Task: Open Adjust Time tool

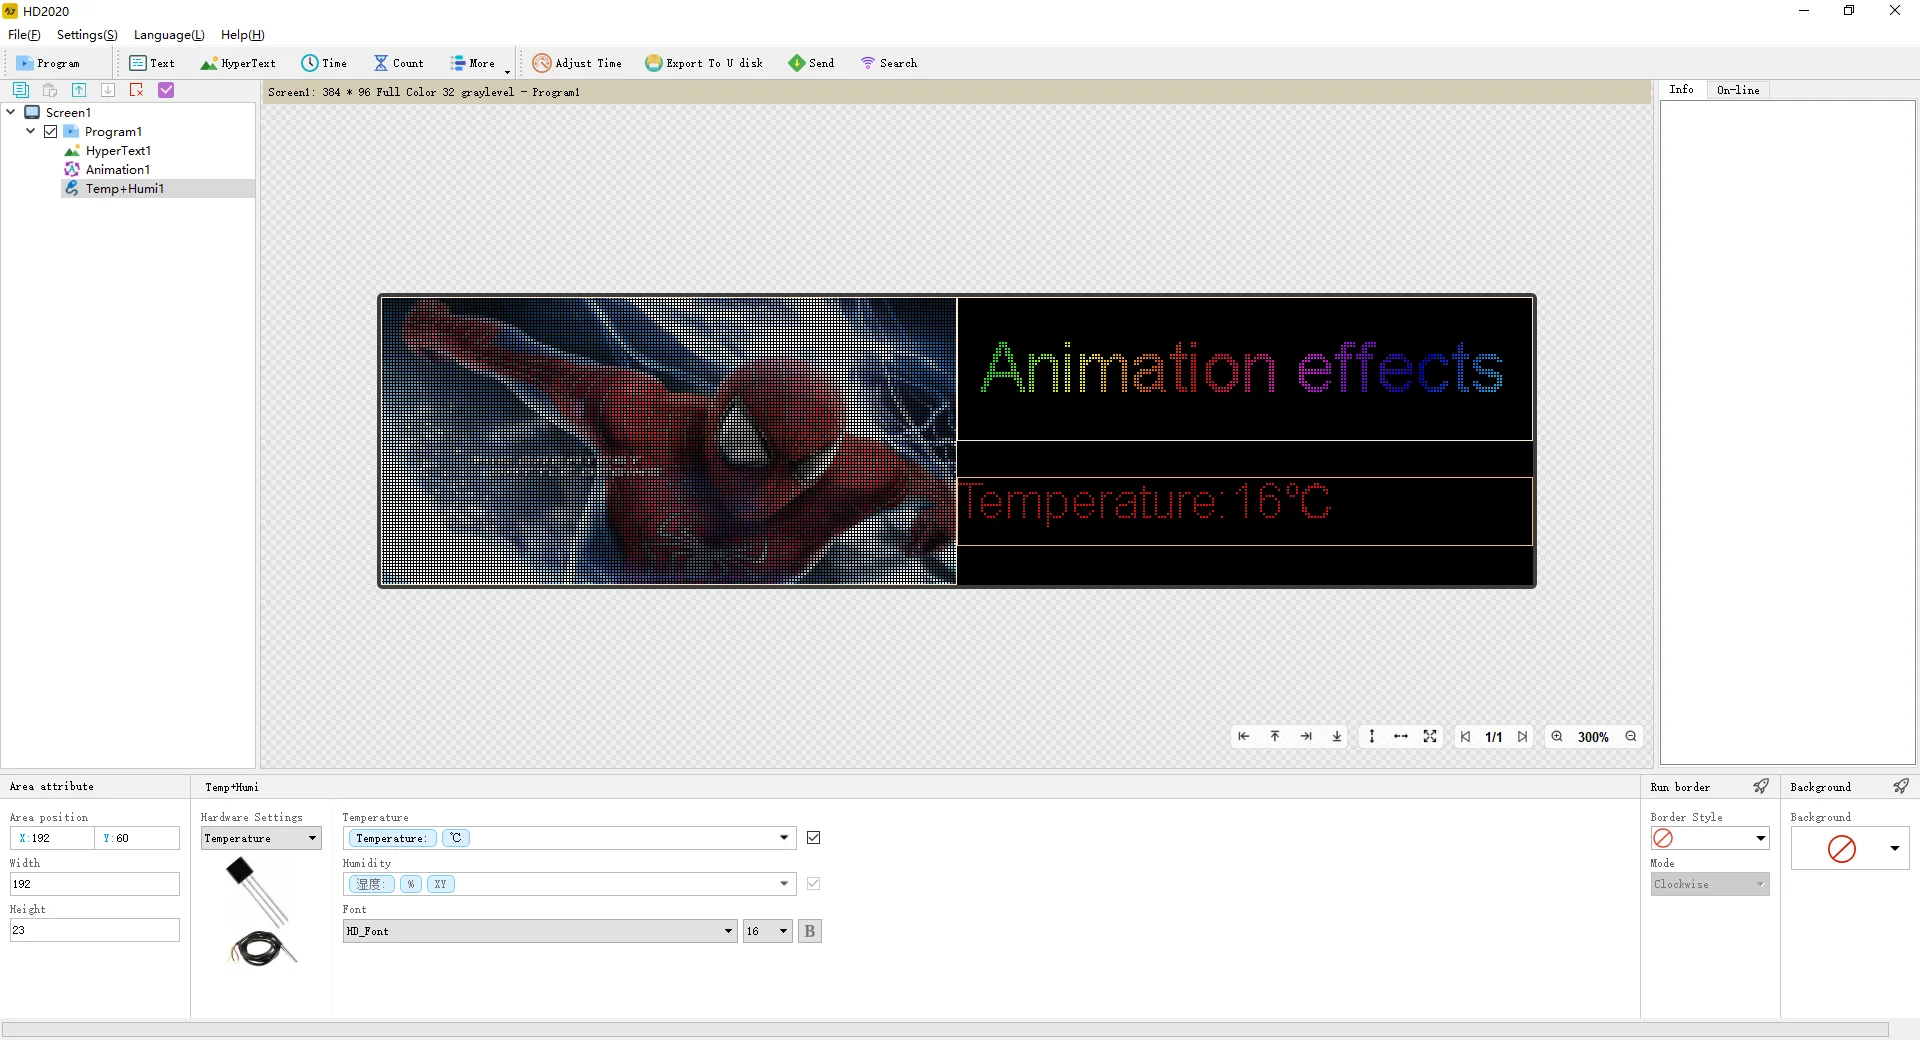Action: (577, 63)
